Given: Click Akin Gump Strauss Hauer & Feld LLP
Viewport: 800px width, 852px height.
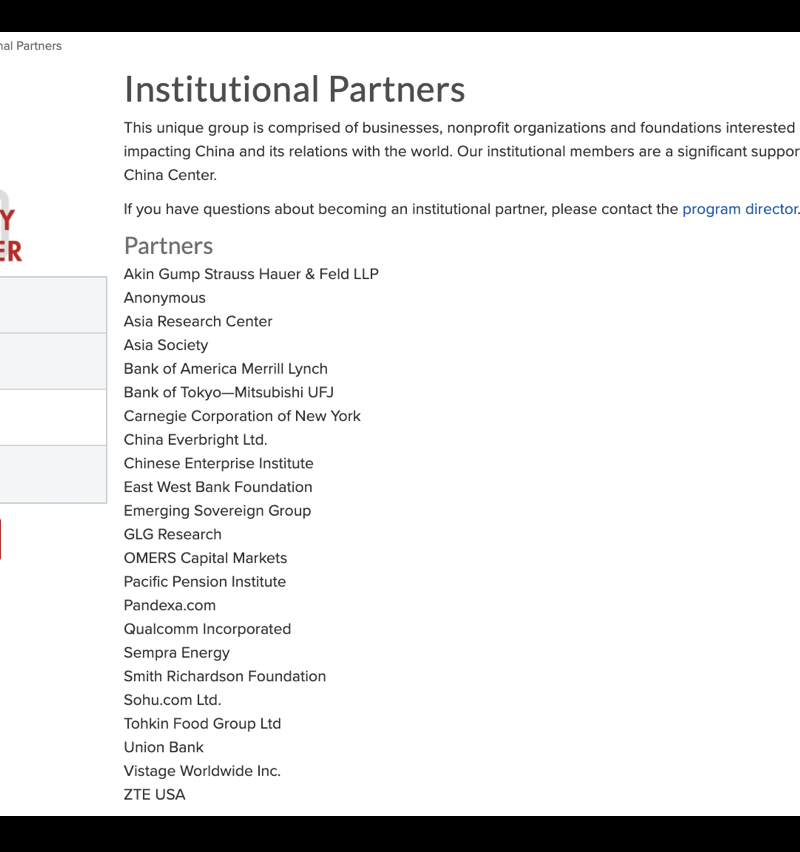Looking at the screenshot, I should pos(251,274).
